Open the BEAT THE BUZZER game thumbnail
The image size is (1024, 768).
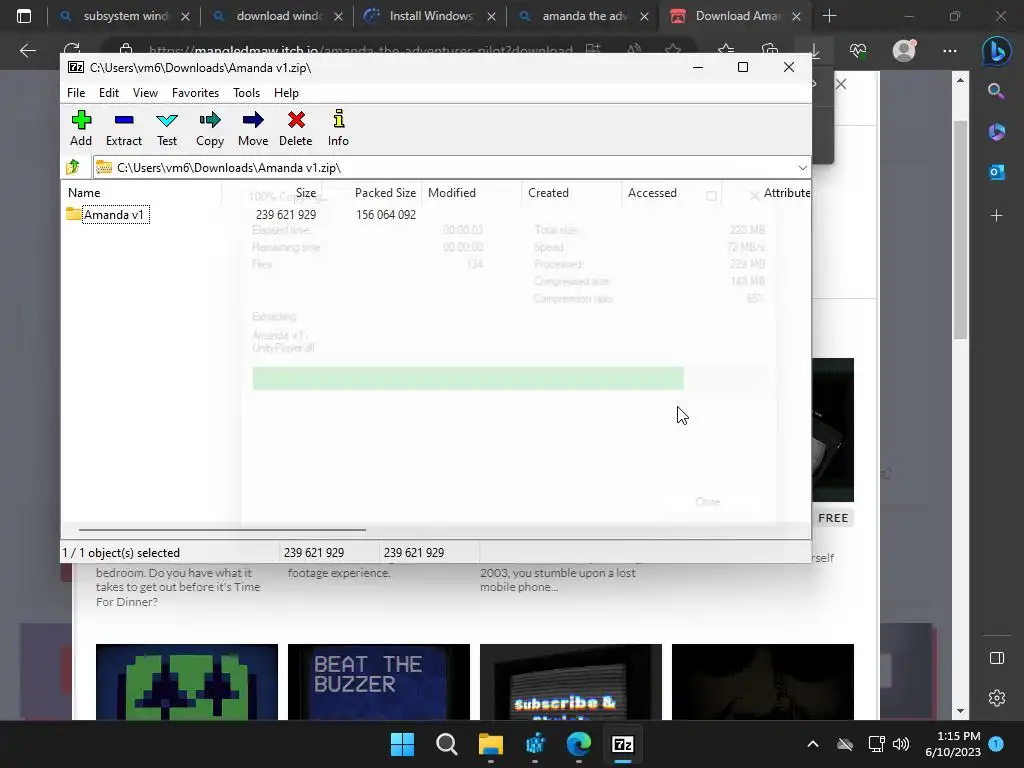(x=379, y=682)
